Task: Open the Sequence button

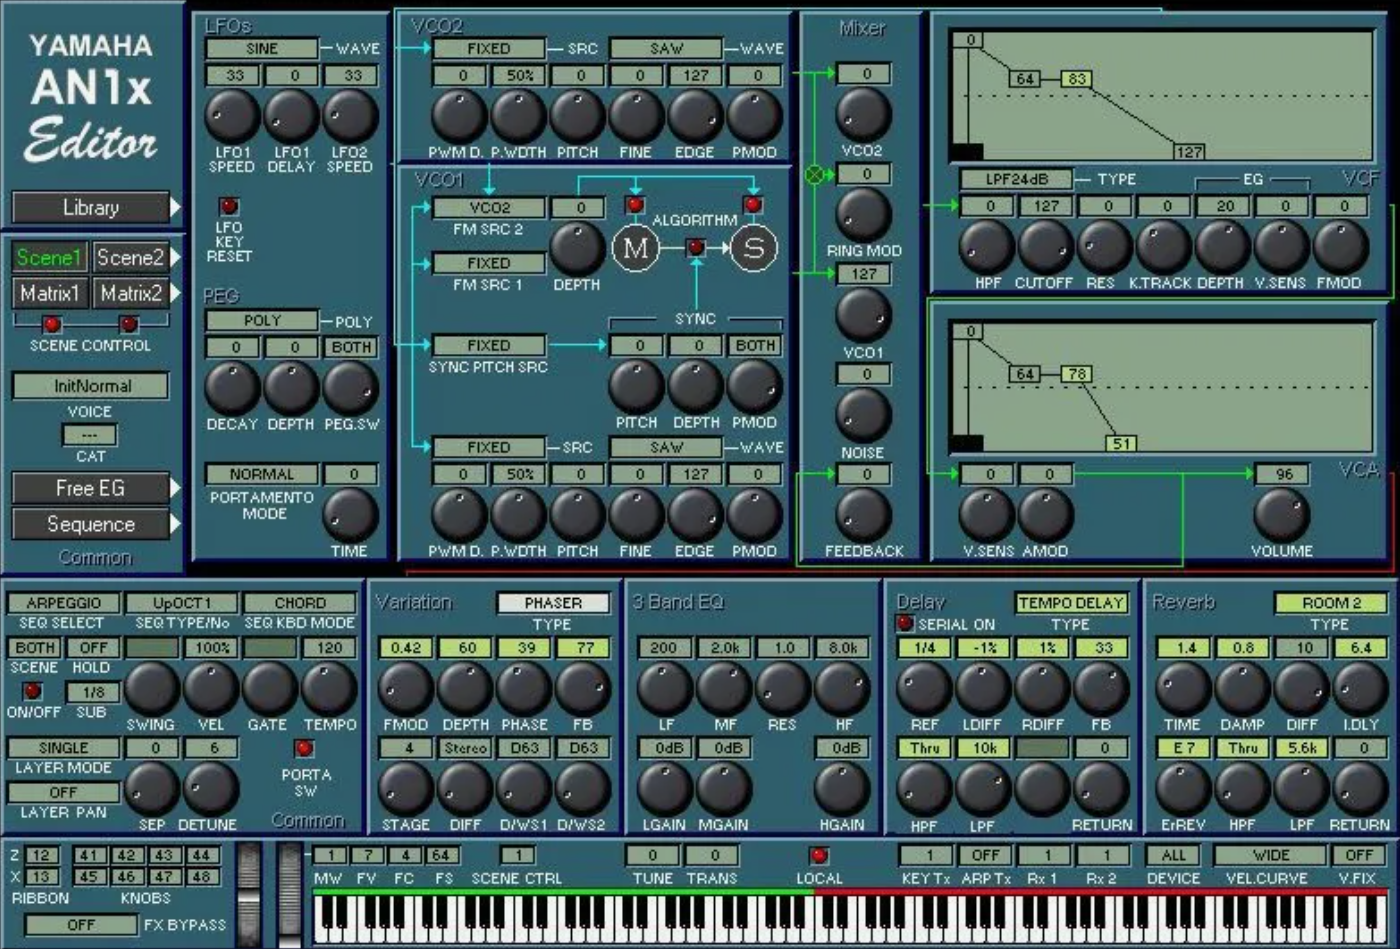Action: coord(90,524)
